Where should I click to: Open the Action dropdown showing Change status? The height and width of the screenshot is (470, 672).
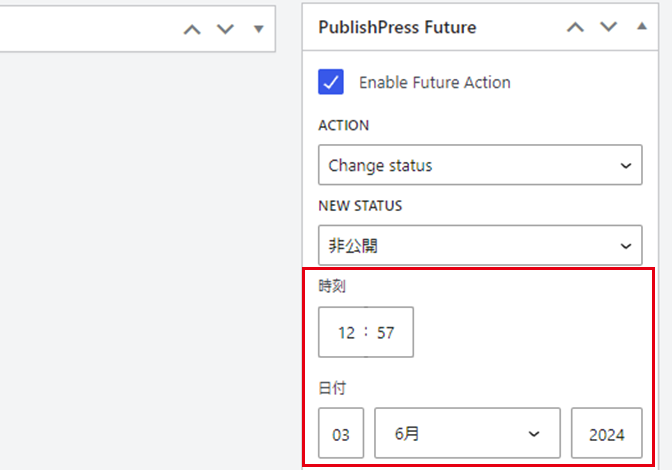click(480, 165)
